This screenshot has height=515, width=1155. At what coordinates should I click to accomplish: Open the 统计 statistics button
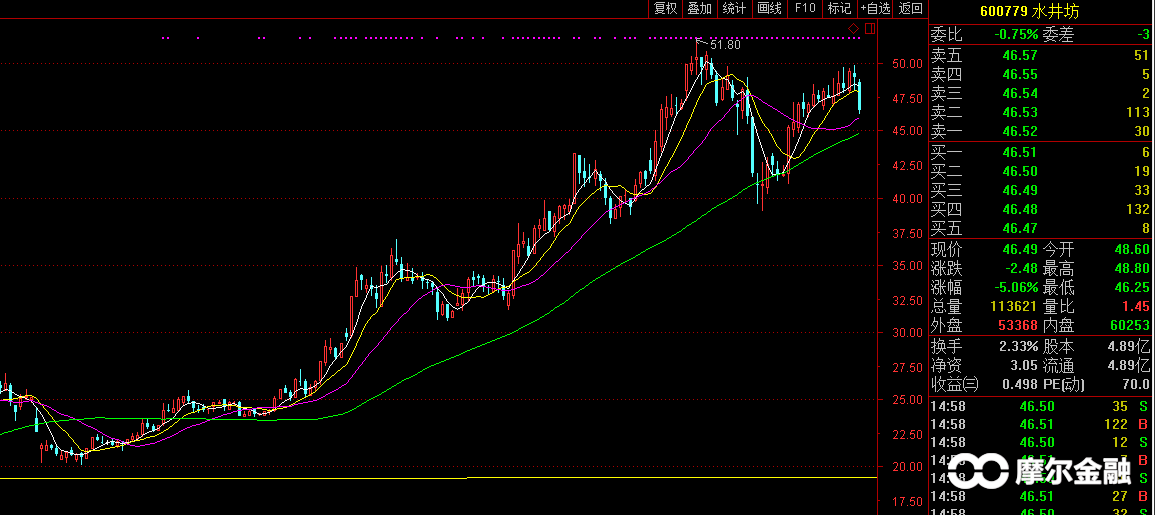pos(734,9)
